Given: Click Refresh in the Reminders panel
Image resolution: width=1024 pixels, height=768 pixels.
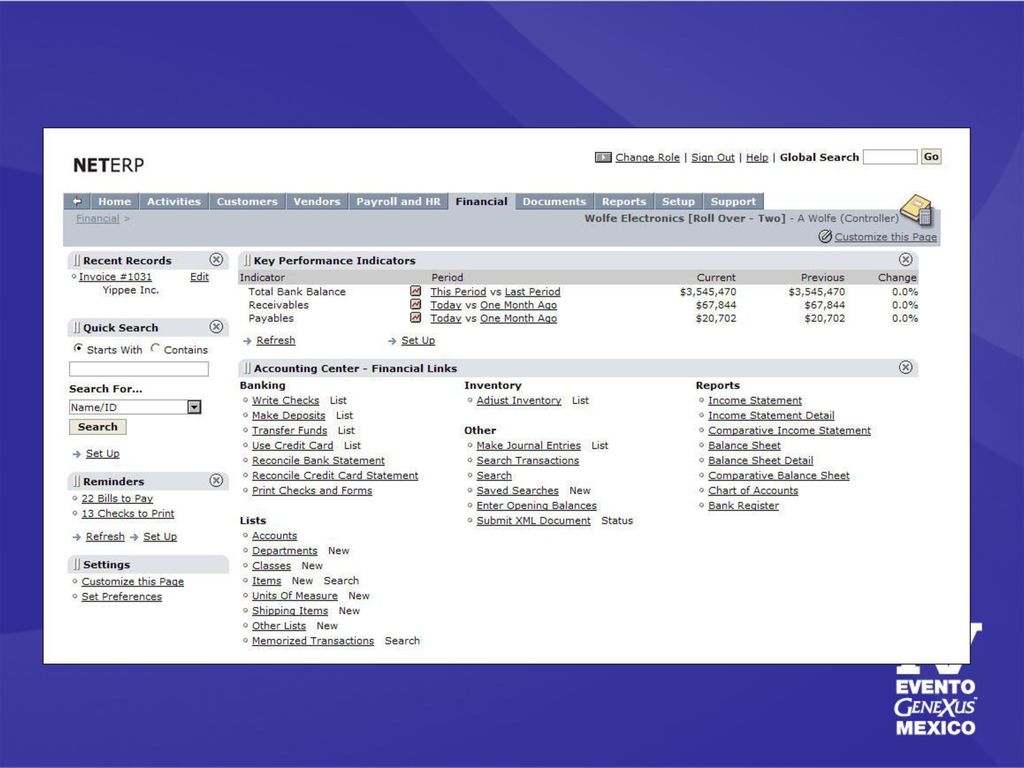Looking at the screenshot, I should coord(105,536).
